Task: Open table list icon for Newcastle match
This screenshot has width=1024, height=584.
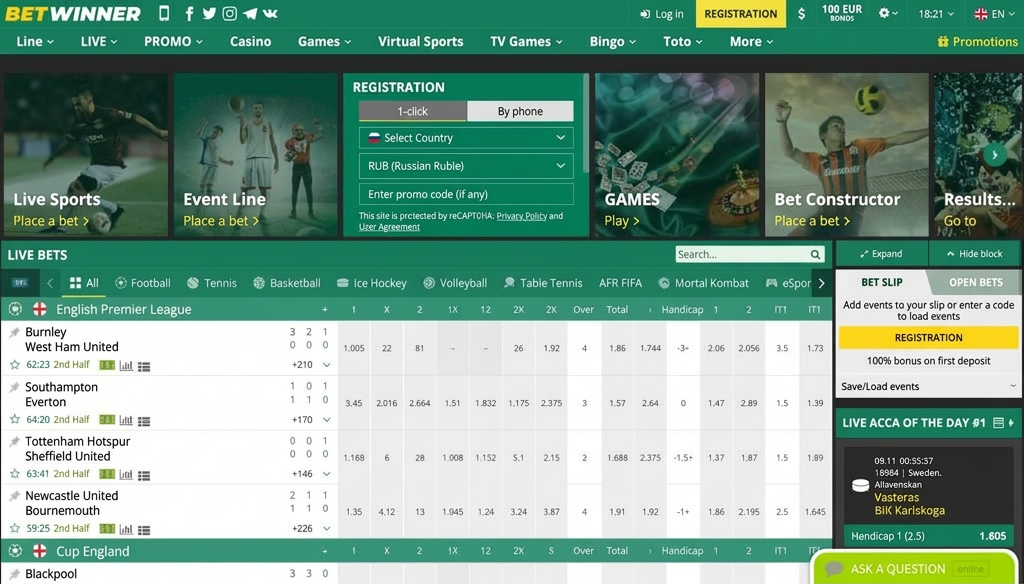Action: click(x=144, y=529)
